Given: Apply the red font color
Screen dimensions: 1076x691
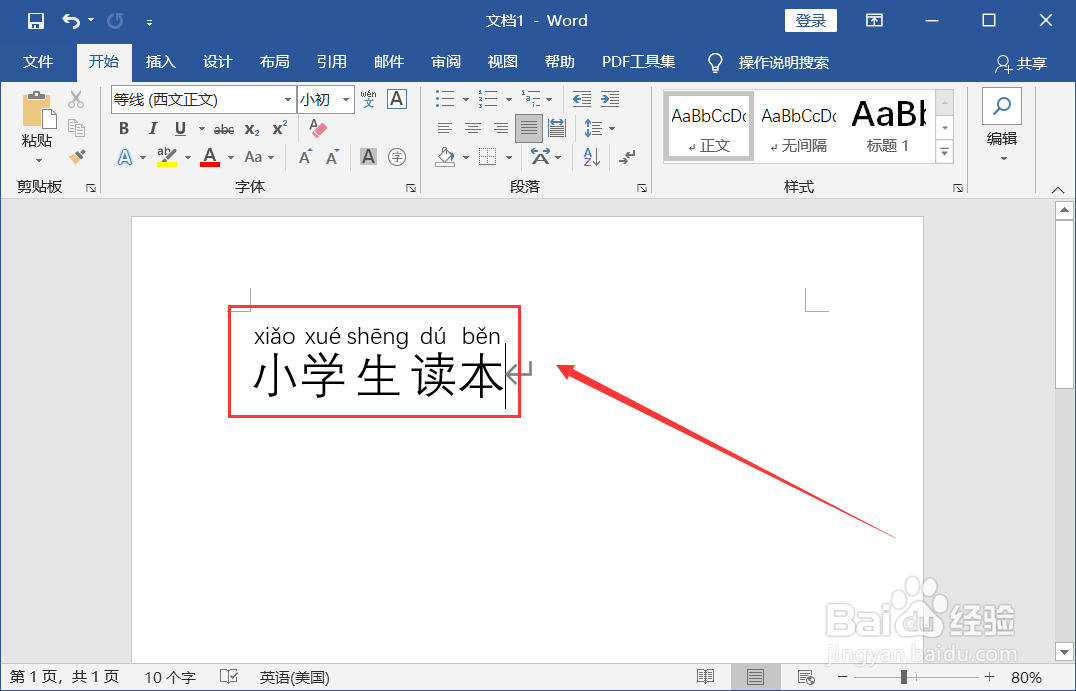Looking at the screenshot, I should pos(209,156).
